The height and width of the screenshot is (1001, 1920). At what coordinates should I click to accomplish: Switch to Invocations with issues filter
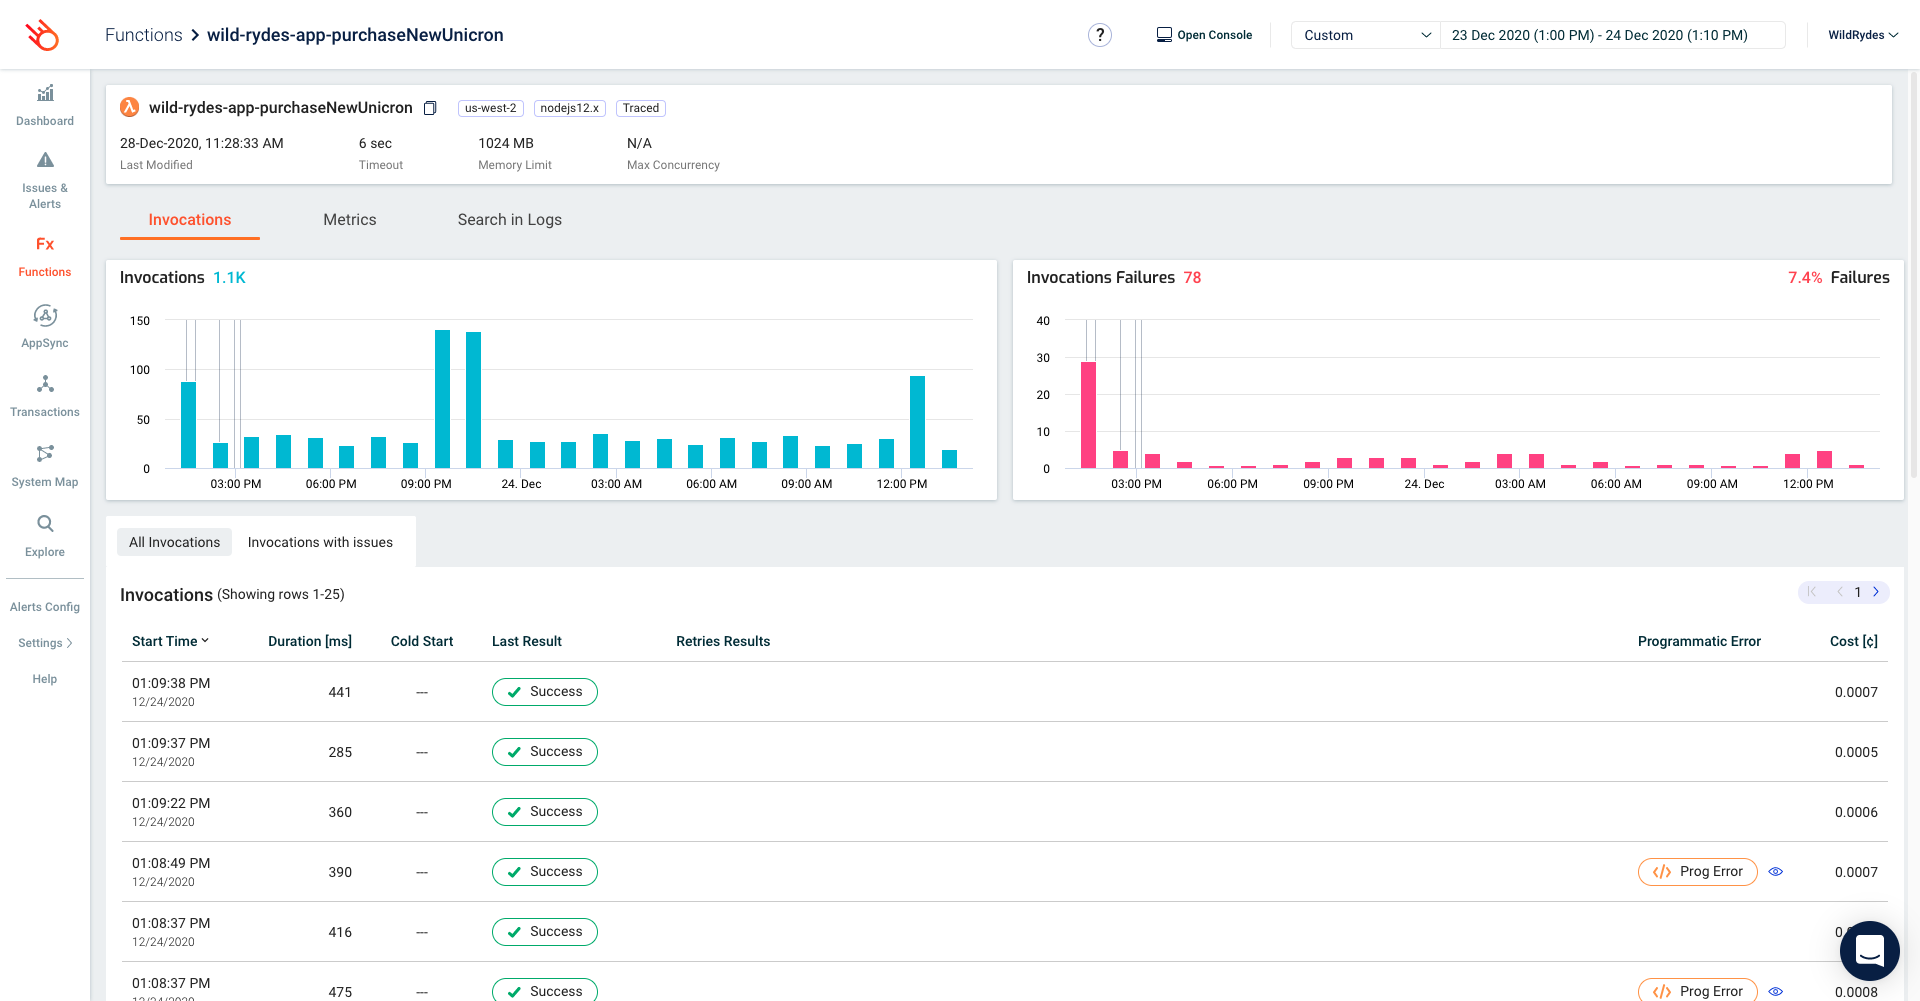point(320,542)
